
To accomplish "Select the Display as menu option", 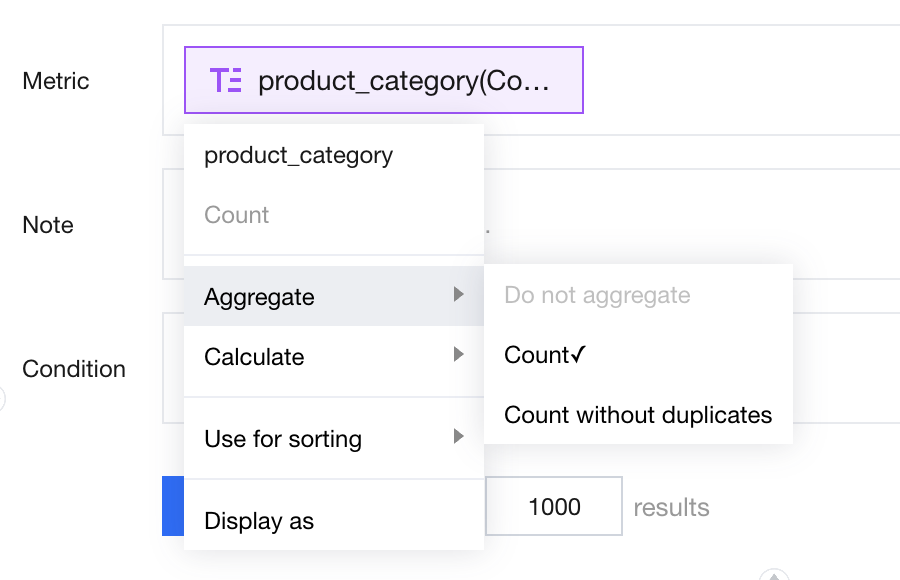I will (259, 521).
